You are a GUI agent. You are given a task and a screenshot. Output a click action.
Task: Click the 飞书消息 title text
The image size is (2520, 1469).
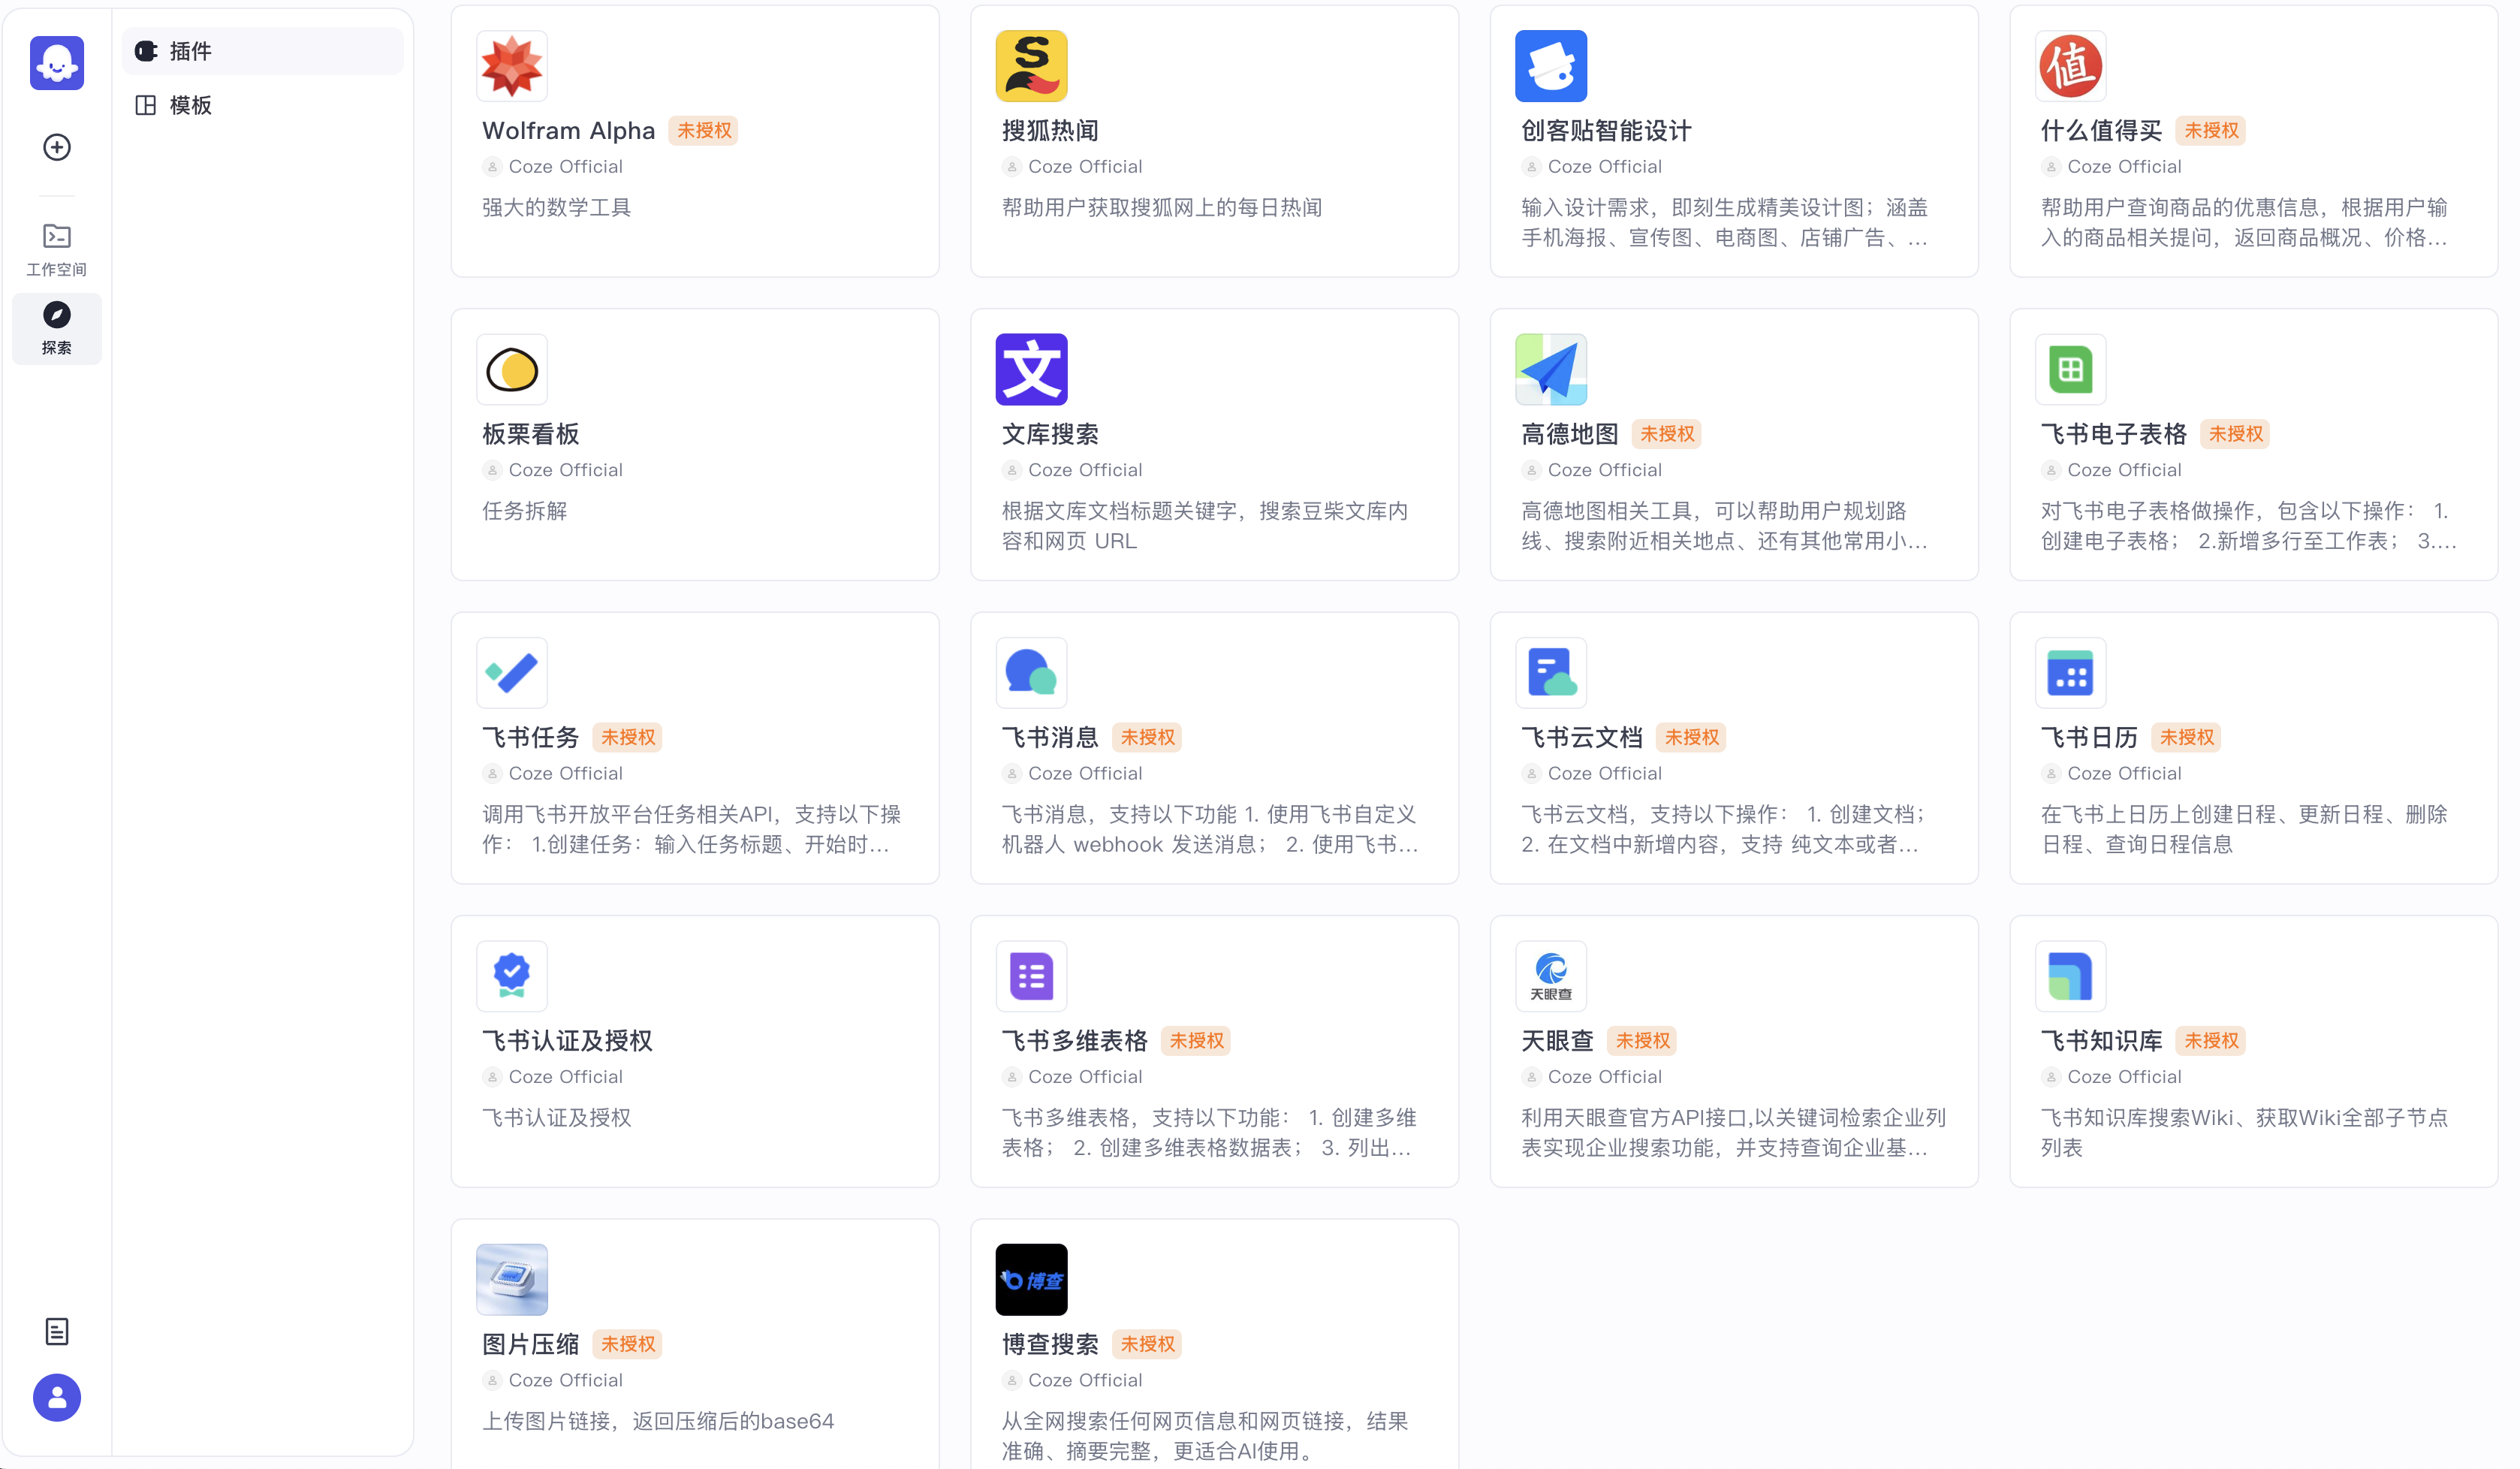pos(1050,738)
